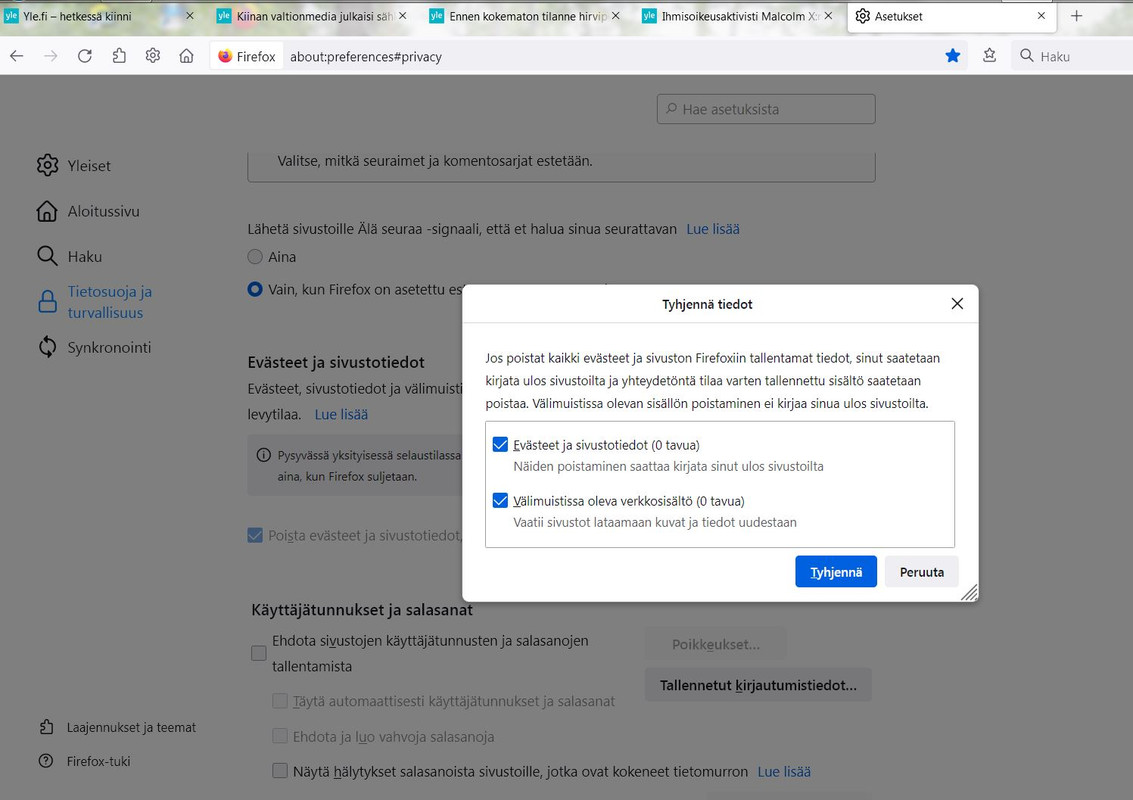This screenshot has width=1133, height=800.
Task: Open a new tab with plus button
Action: [1077, 16]
